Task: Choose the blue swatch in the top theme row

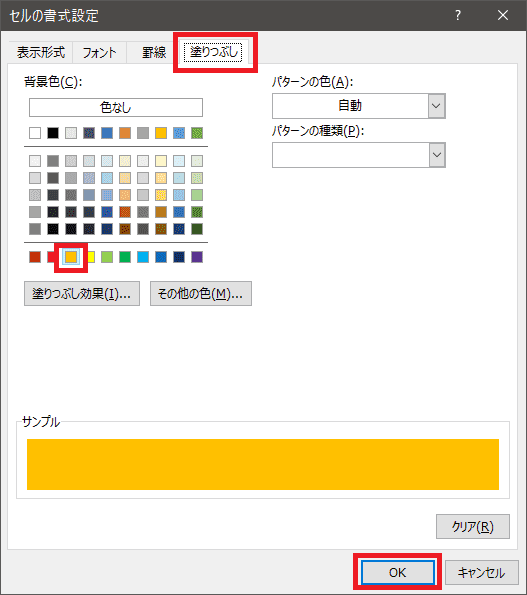Action: pos(107,133)
